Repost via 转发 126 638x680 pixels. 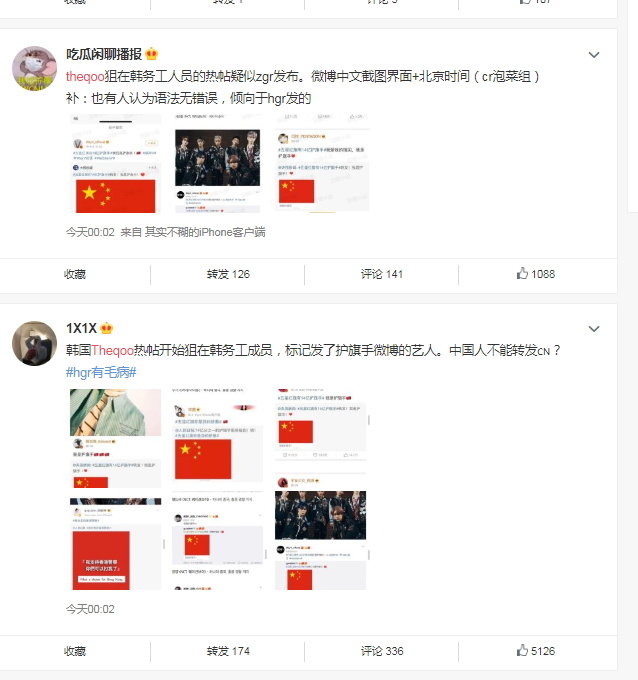(228, 274)
